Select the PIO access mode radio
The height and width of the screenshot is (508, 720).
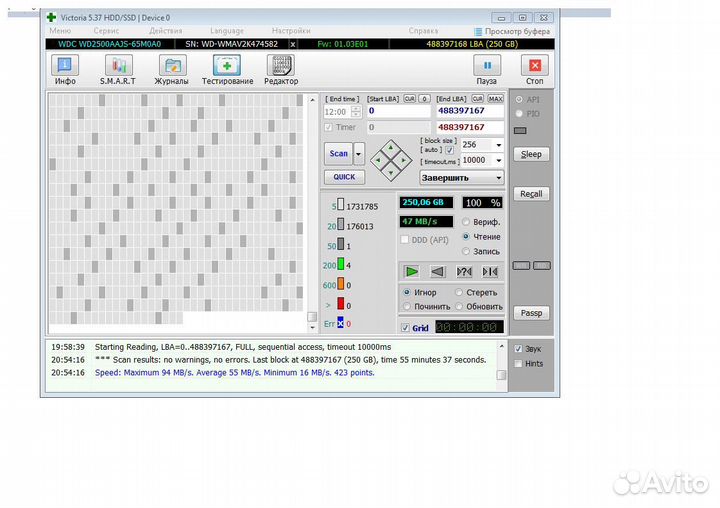coord(519,113)
